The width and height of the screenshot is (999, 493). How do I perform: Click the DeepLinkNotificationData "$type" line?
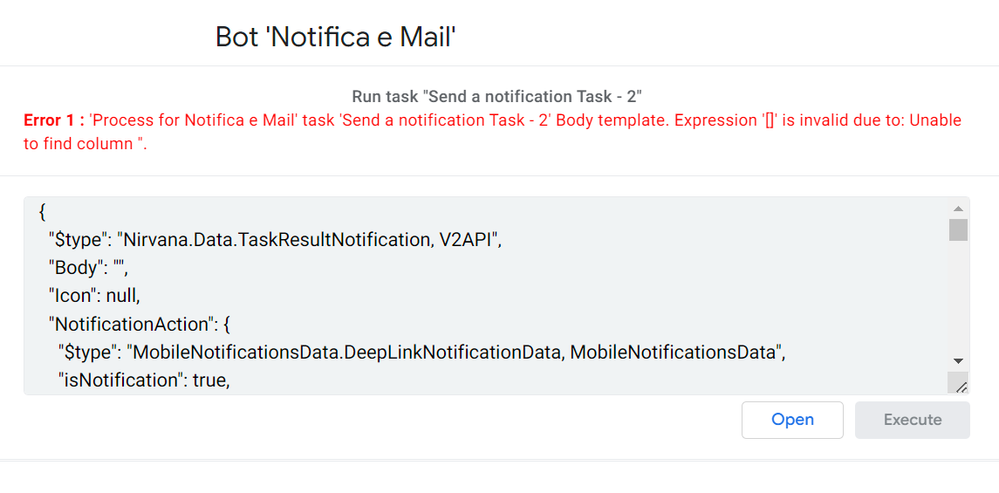point(422,352)
